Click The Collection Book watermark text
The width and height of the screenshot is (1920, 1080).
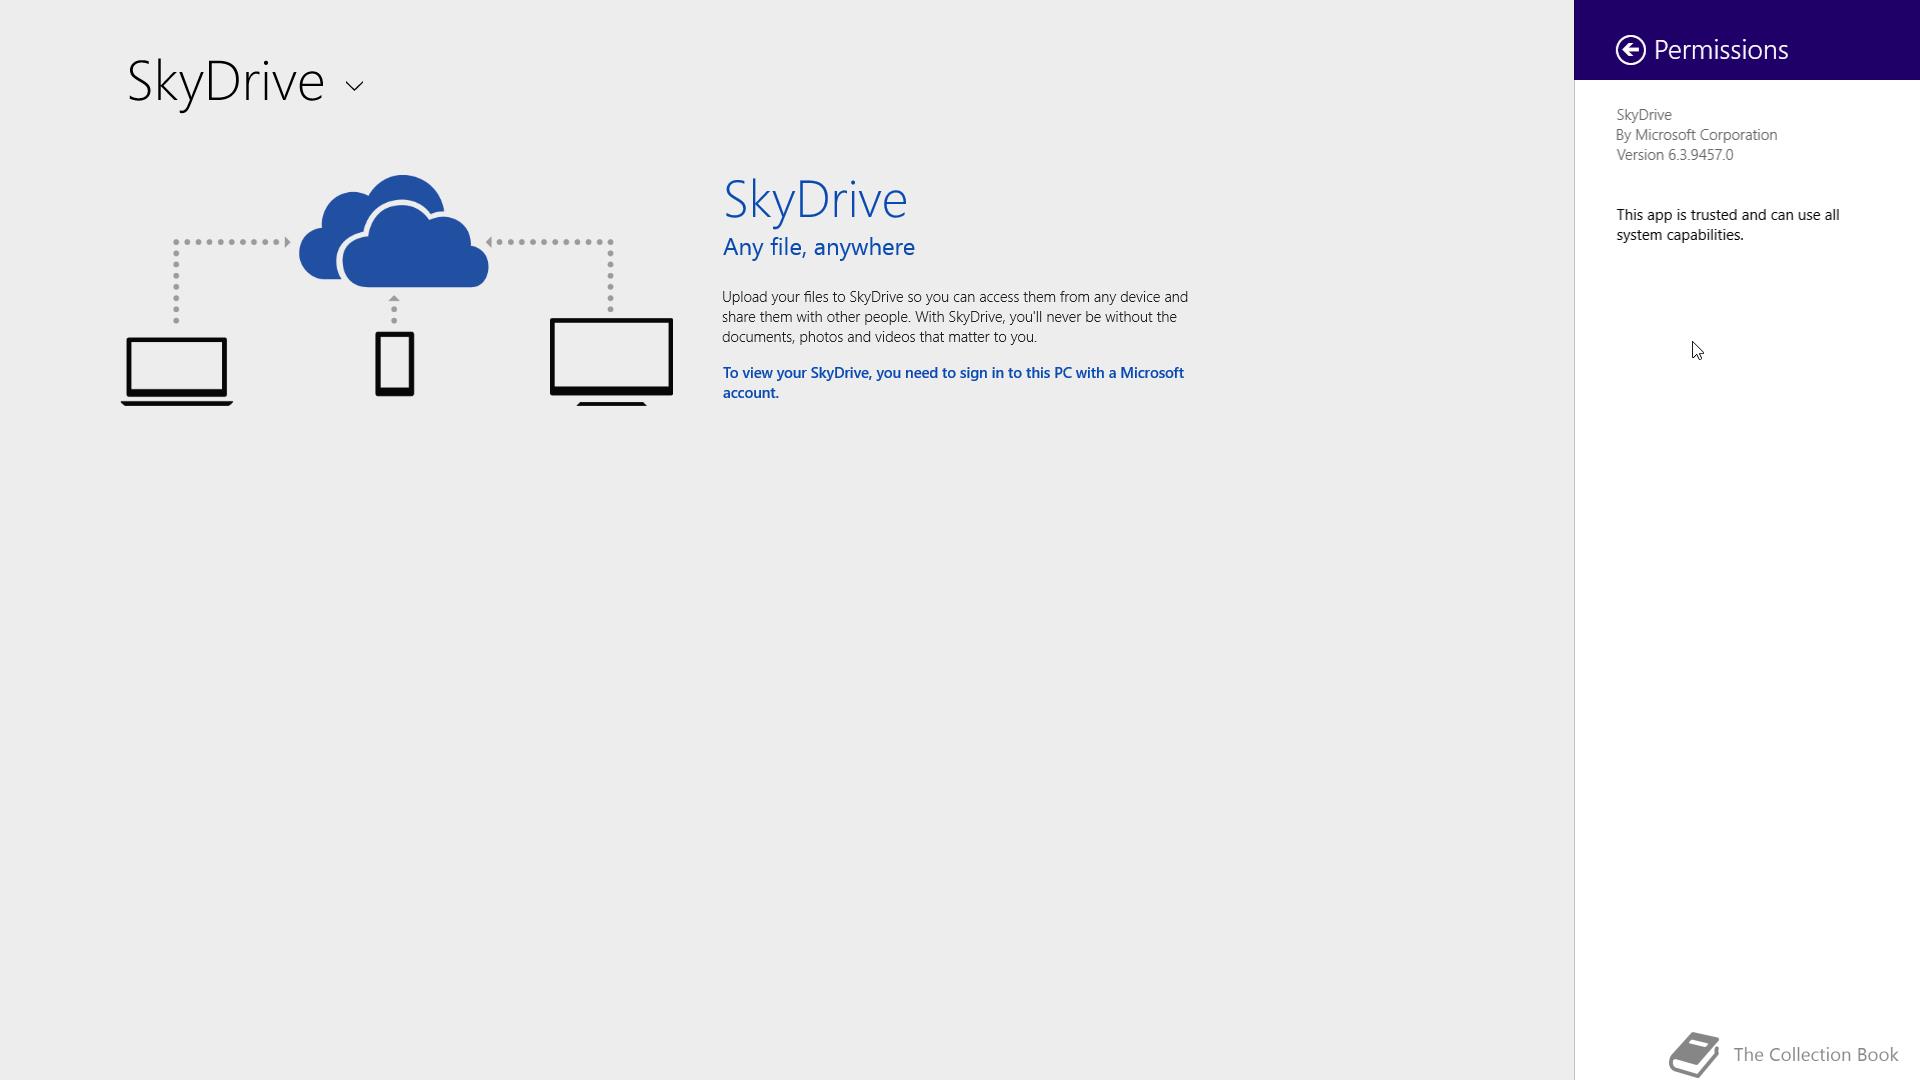[1815, 1055]
